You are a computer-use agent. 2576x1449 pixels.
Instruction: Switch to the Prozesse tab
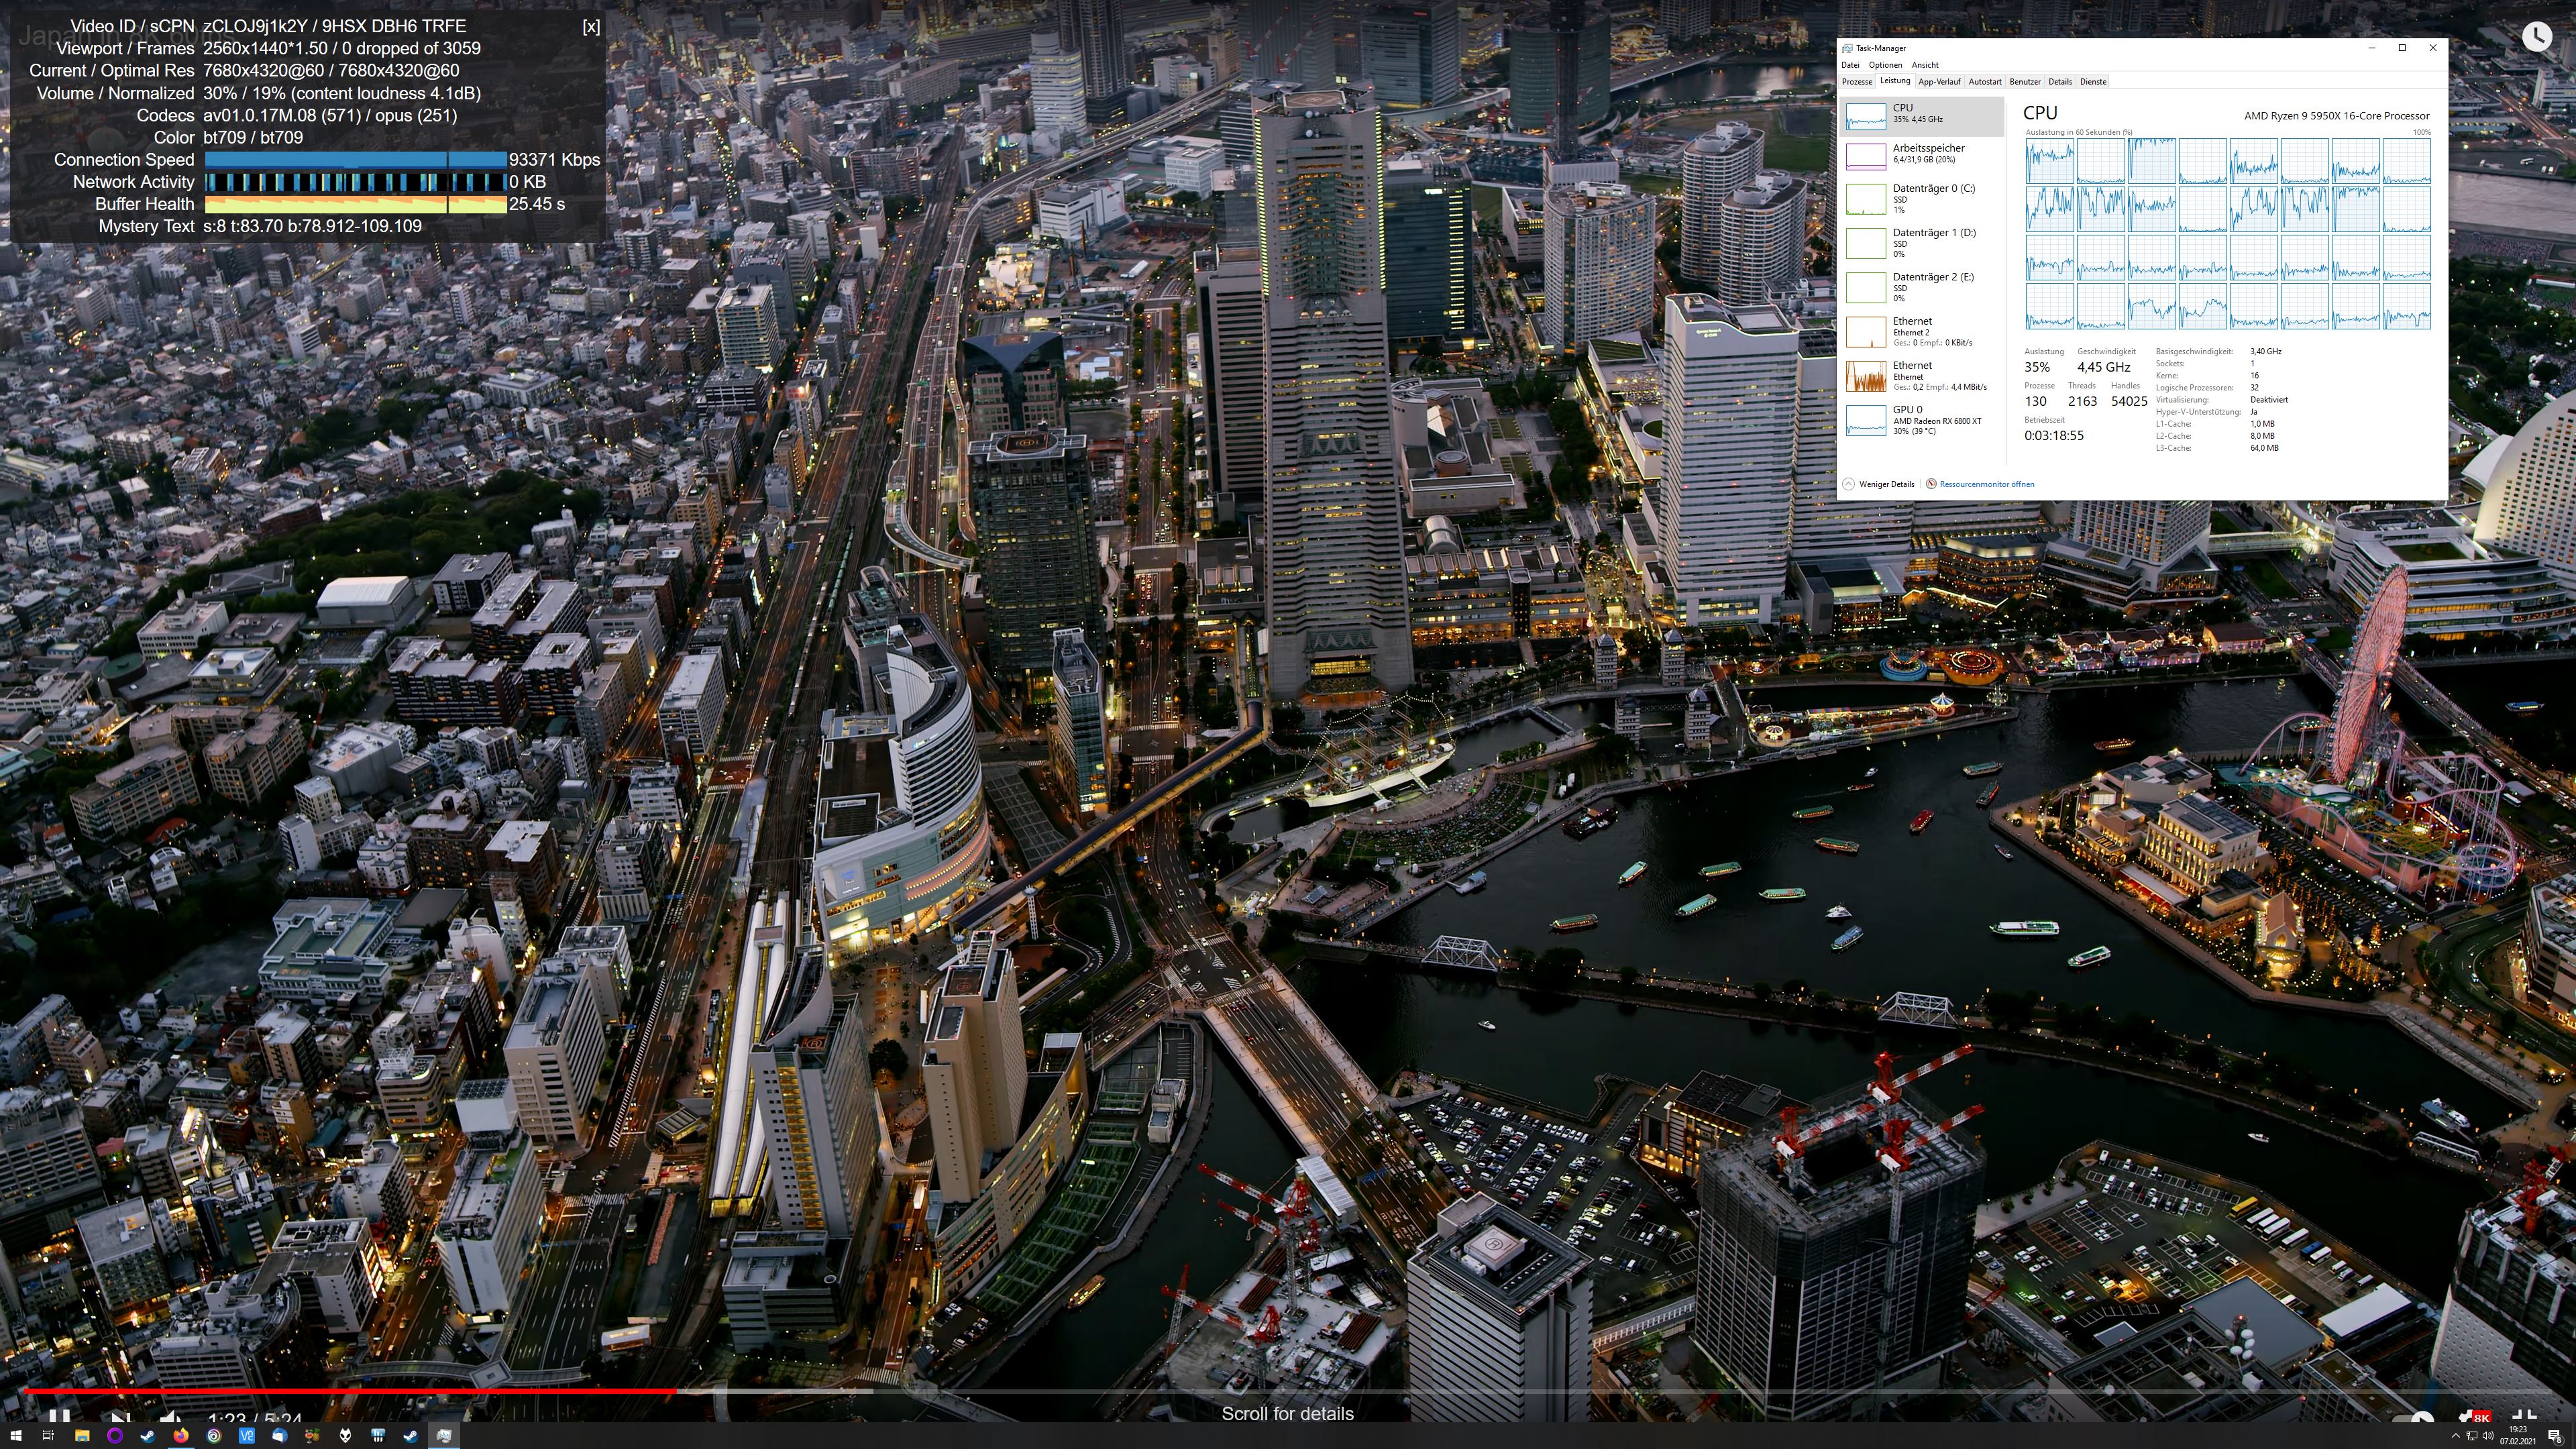[x=1857, y=82]
